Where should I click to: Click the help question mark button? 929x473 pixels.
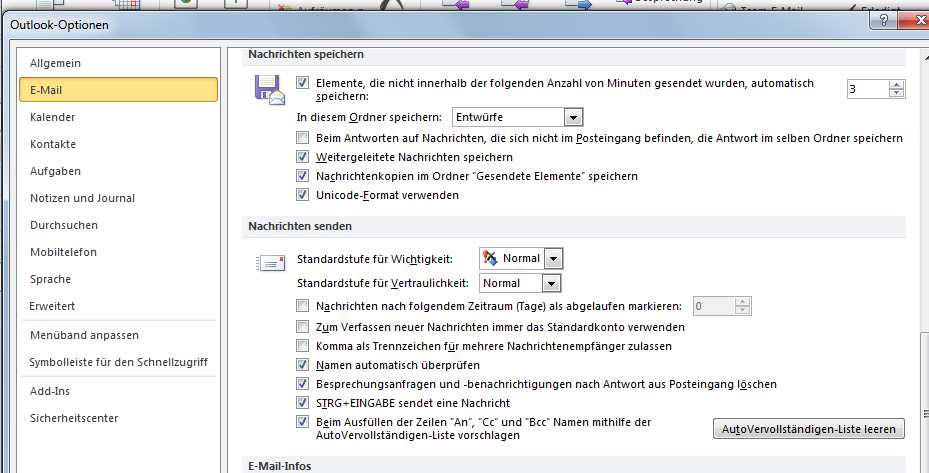coord(884,20)
